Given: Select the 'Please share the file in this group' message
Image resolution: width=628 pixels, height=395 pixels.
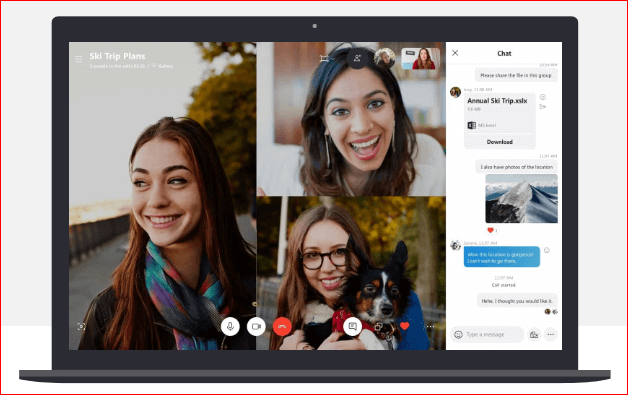Looking at the screenshot, I should 516,75.
